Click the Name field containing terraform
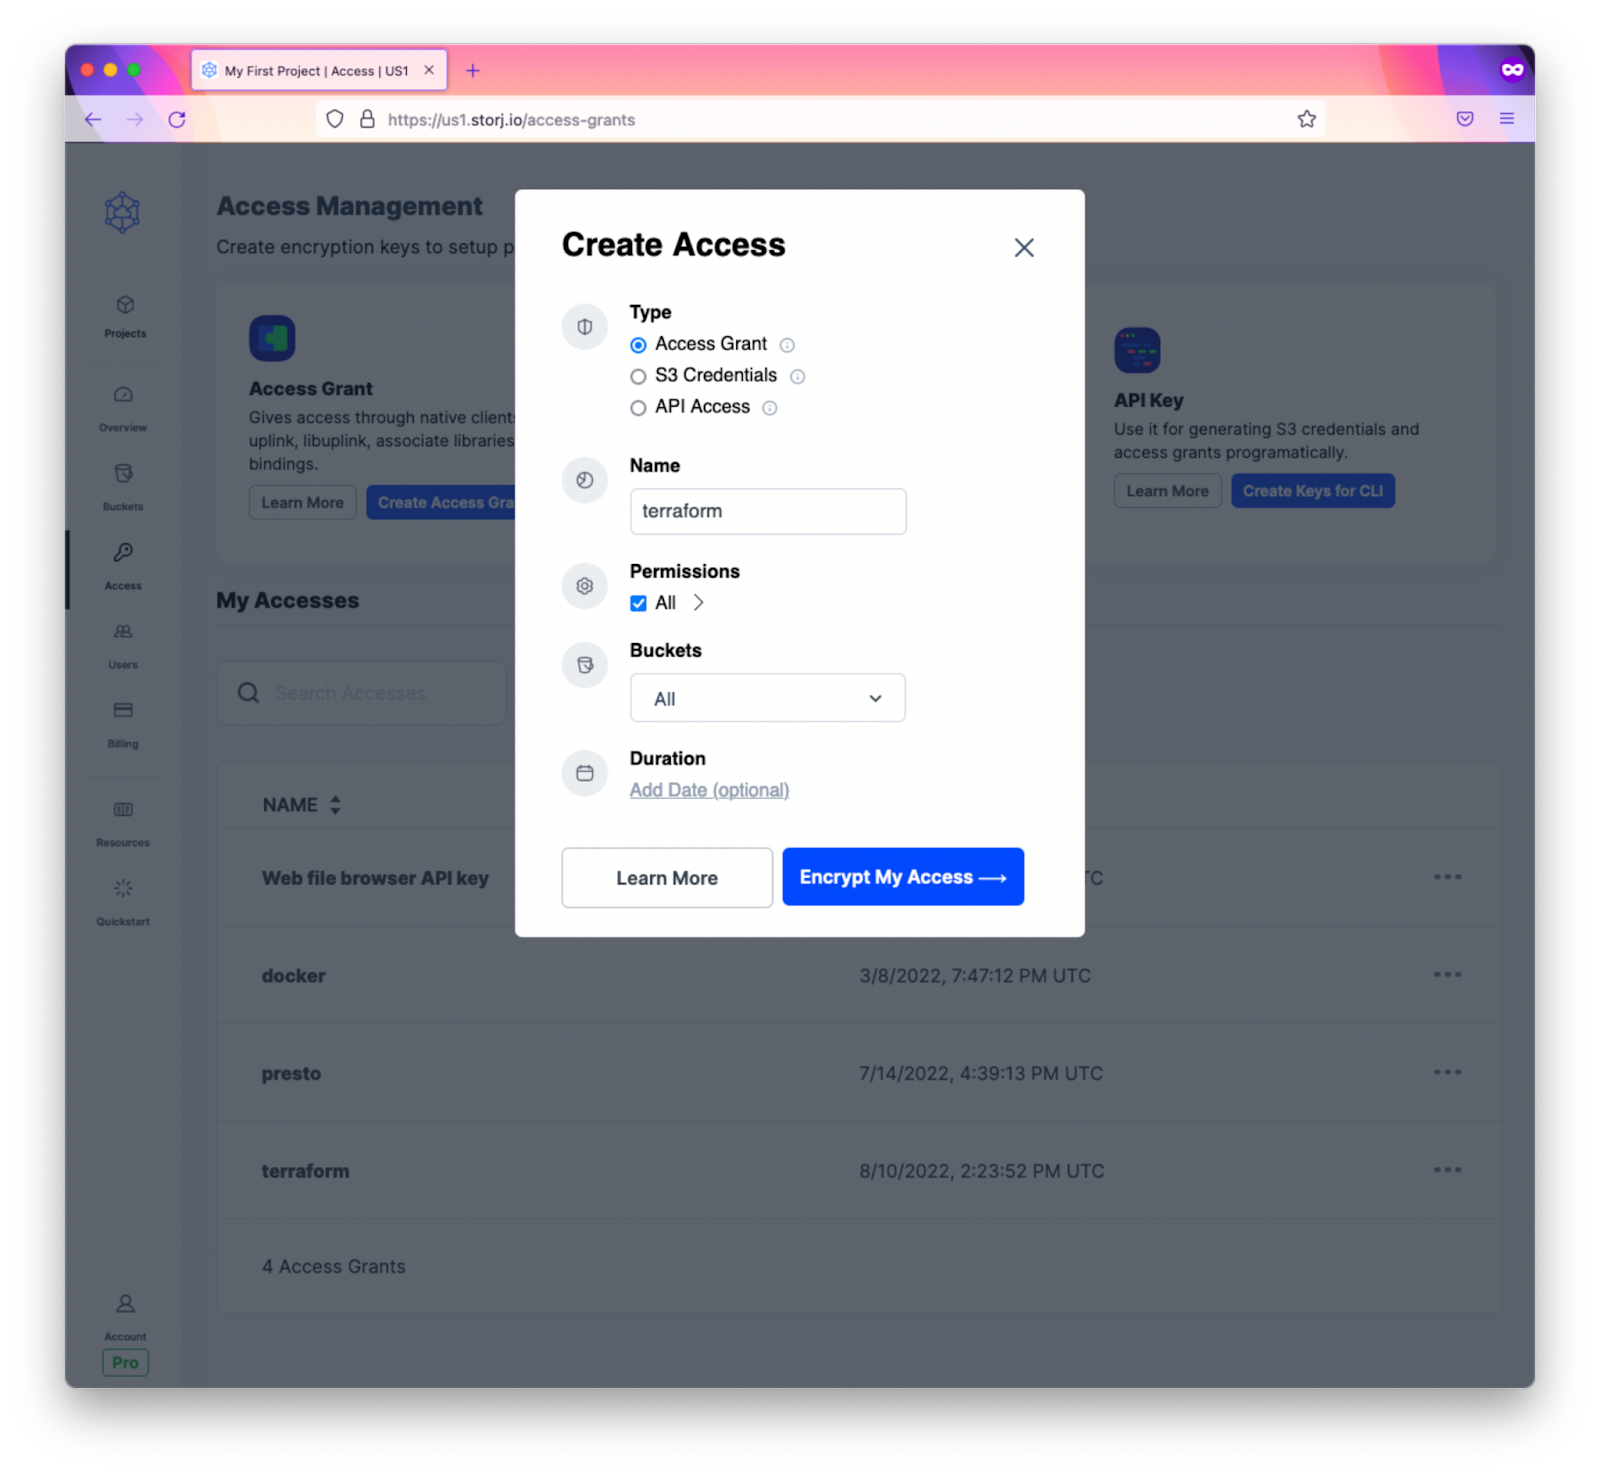The image size is (1600, 1474). 767,511
